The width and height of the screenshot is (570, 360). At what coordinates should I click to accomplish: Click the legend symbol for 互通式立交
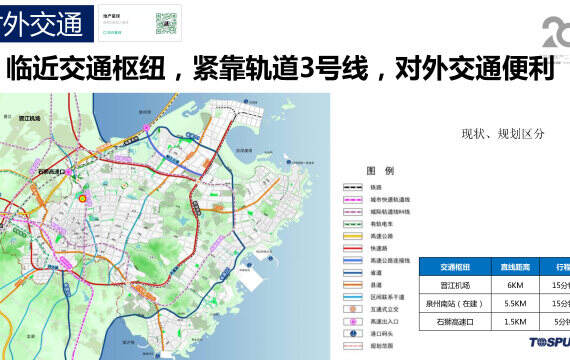[x=353, y=309]
